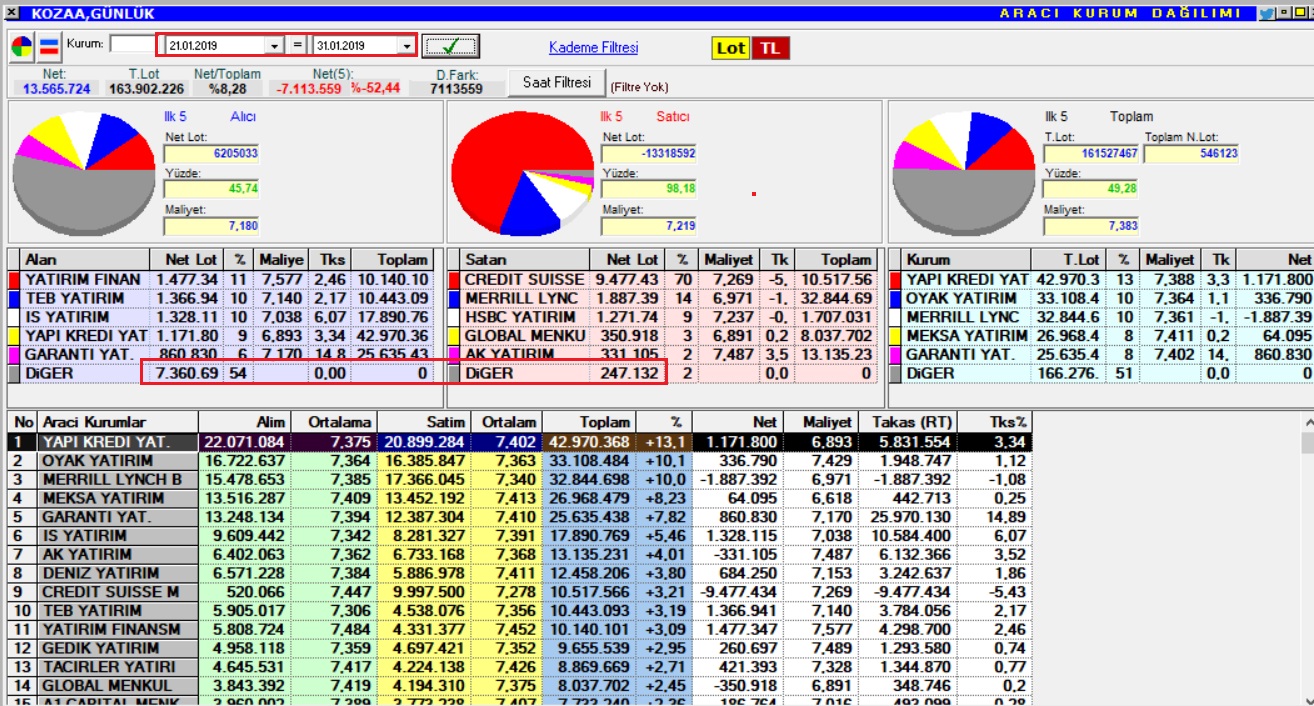
Task: Select the GLOBAL MENKUL row in main table
Action: coord(519,686)
